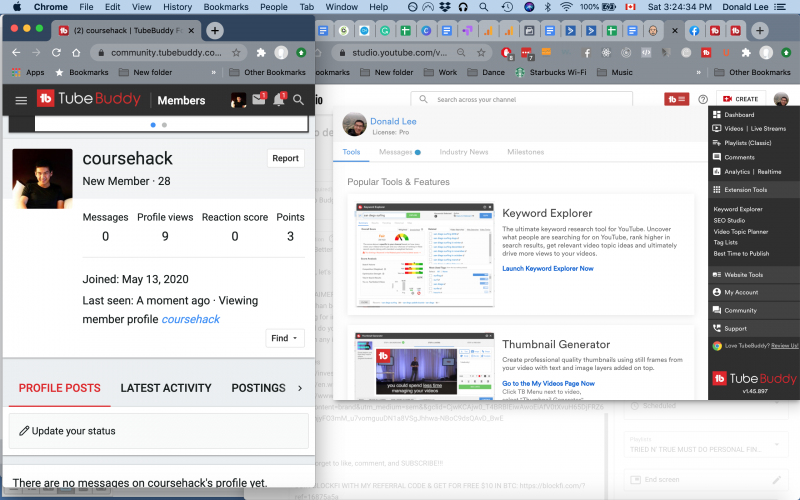Click the Report button
This screenshot has height=500, width=800.
[285, 158]
